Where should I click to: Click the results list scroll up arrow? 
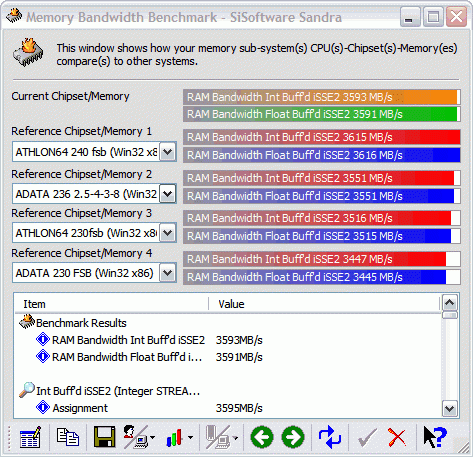[x=450, y=303]
